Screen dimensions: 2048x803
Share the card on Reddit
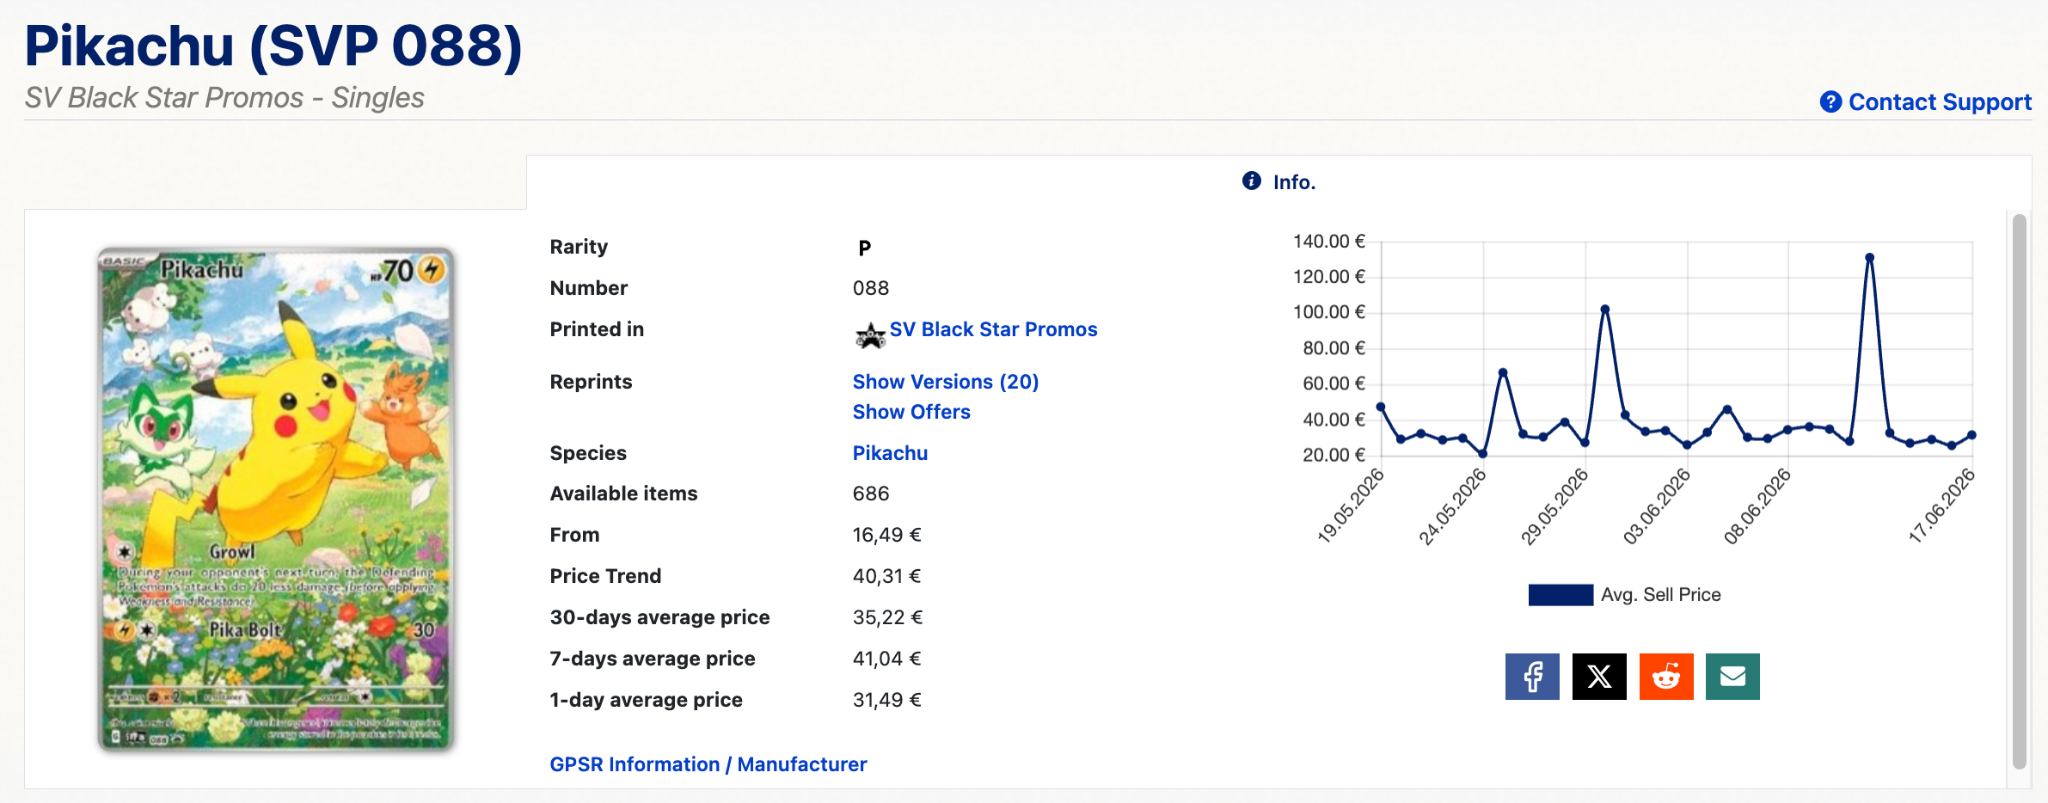click(1666, 677)
